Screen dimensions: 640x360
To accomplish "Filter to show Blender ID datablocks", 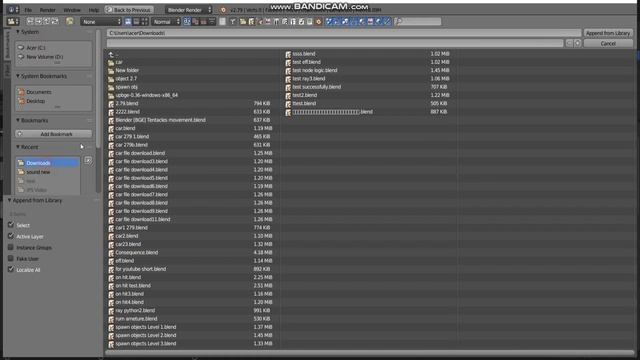I will (x=318, y=21).
